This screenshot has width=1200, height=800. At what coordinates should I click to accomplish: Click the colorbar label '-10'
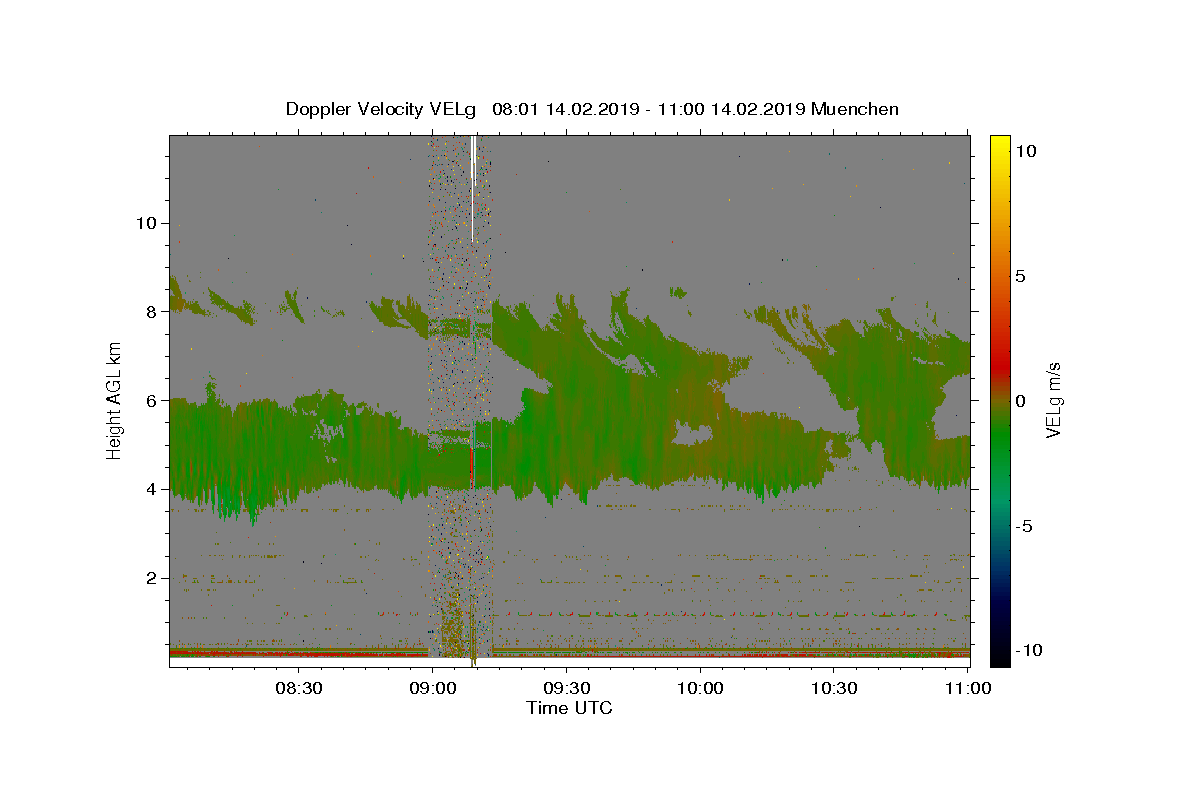tap(1031, 651)
